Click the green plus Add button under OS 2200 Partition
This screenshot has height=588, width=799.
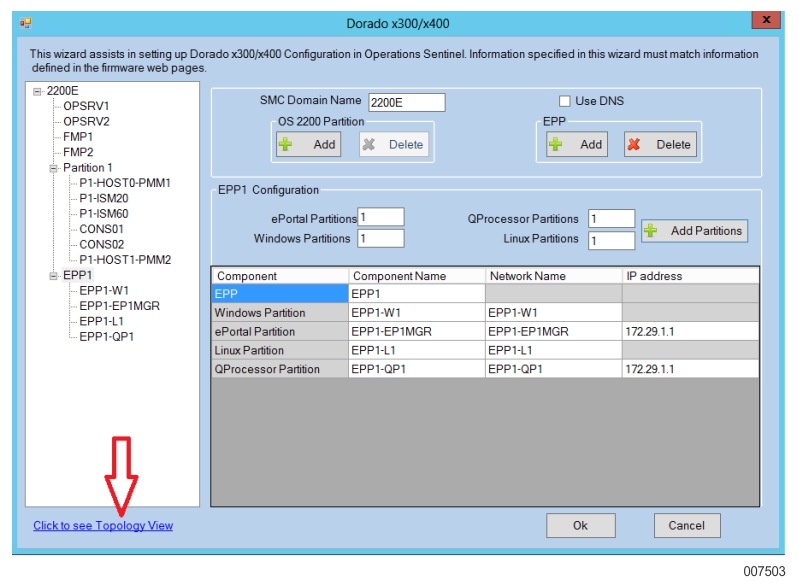[308, 144]
